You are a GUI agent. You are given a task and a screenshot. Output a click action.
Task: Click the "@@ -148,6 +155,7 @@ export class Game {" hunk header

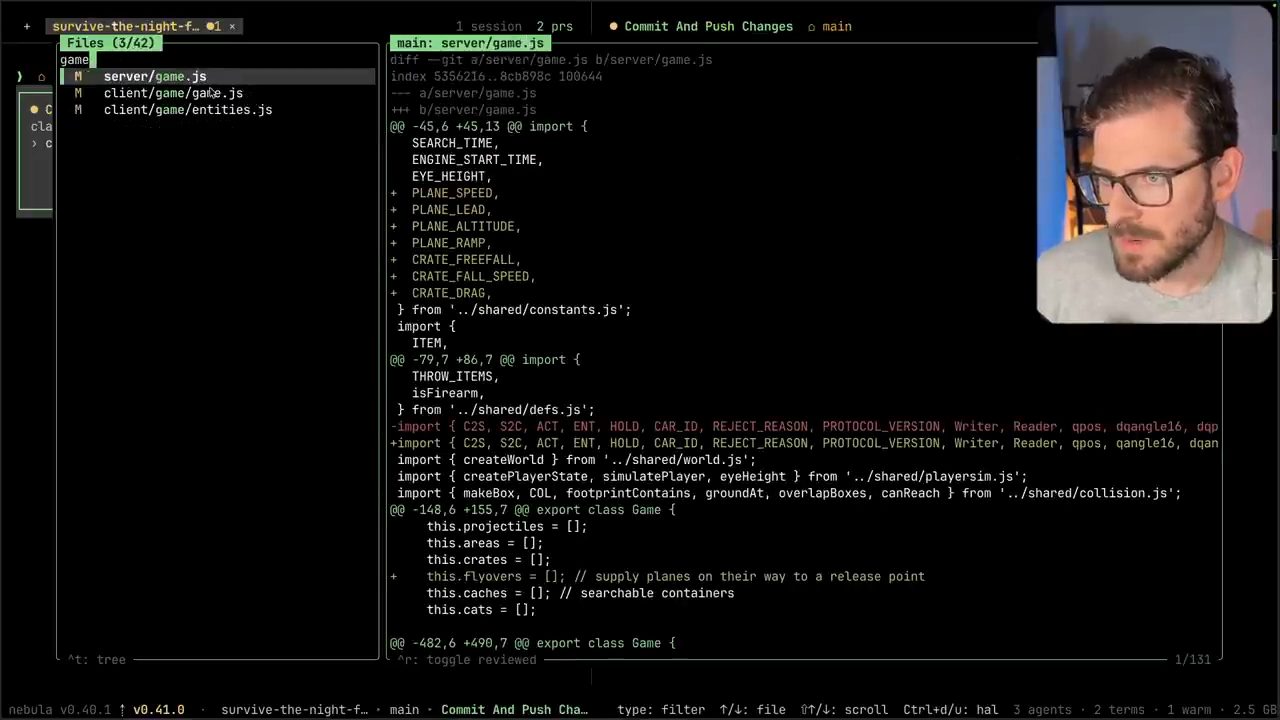pos(533,510)
